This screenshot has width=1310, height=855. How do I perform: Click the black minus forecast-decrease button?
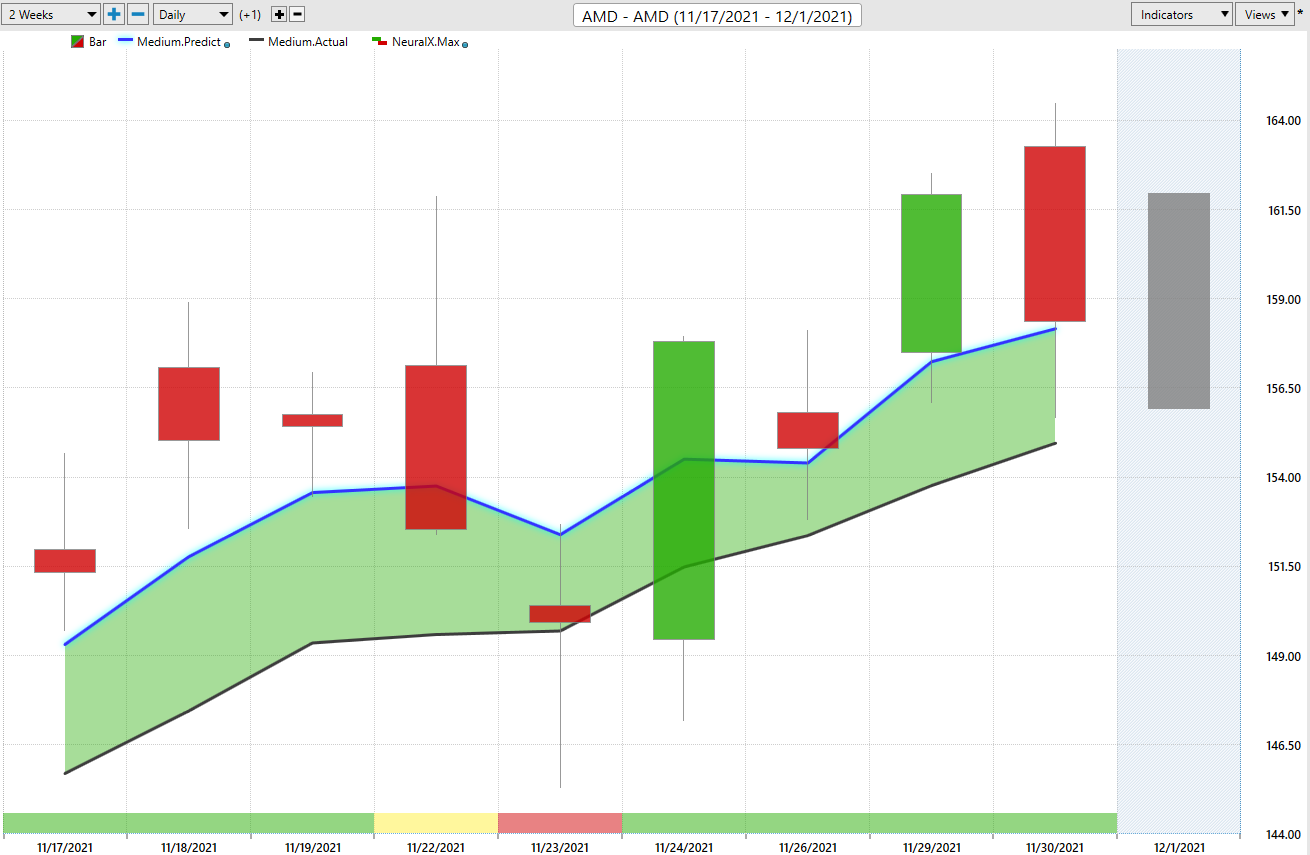297,14
